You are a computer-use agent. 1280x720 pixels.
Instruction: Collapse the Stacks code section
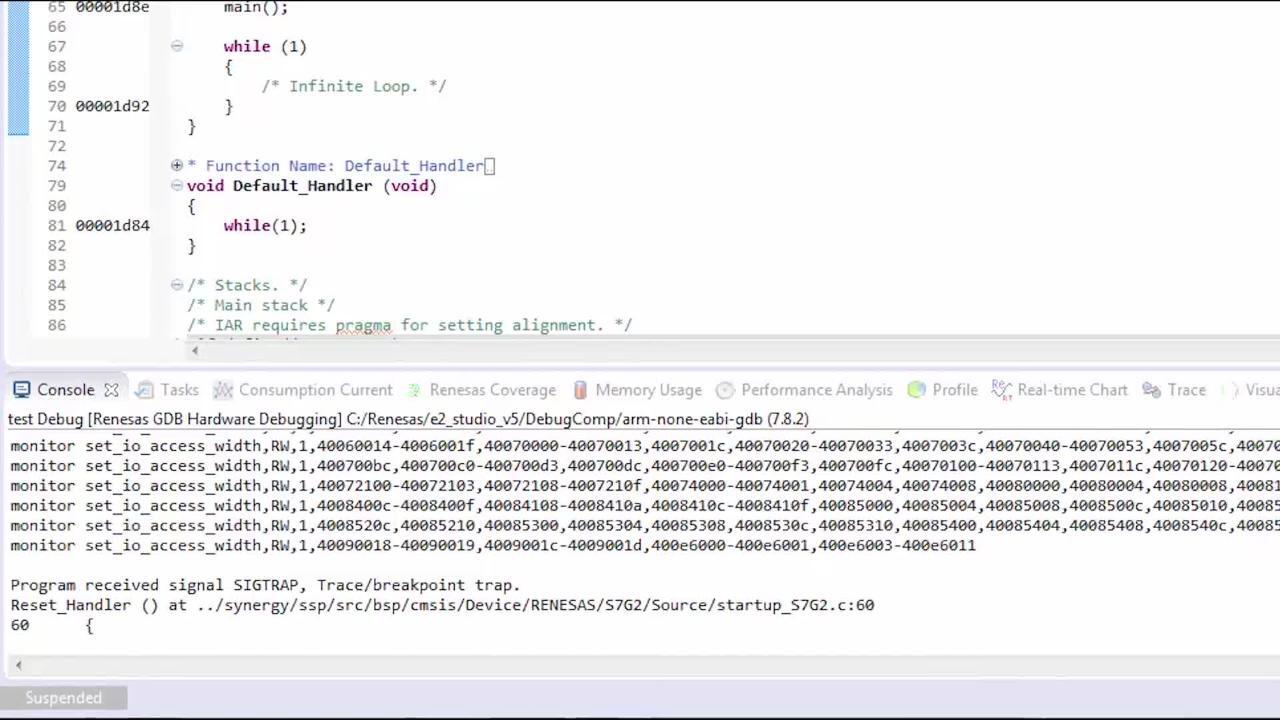pos(176,285)
